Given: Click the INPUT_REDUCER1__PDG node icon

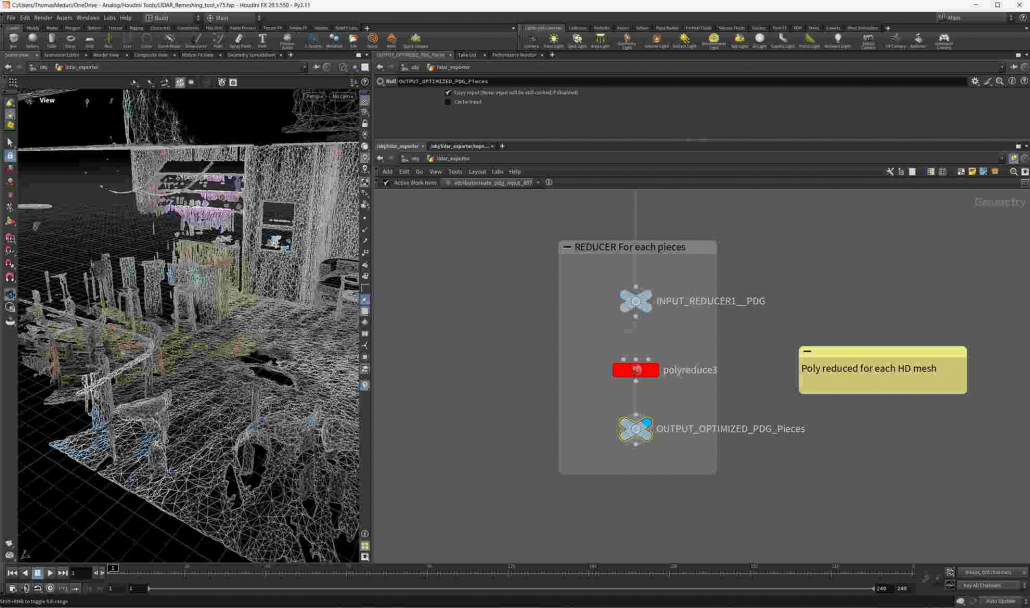Looking at the screenshot, I should [x=635, y=300].
